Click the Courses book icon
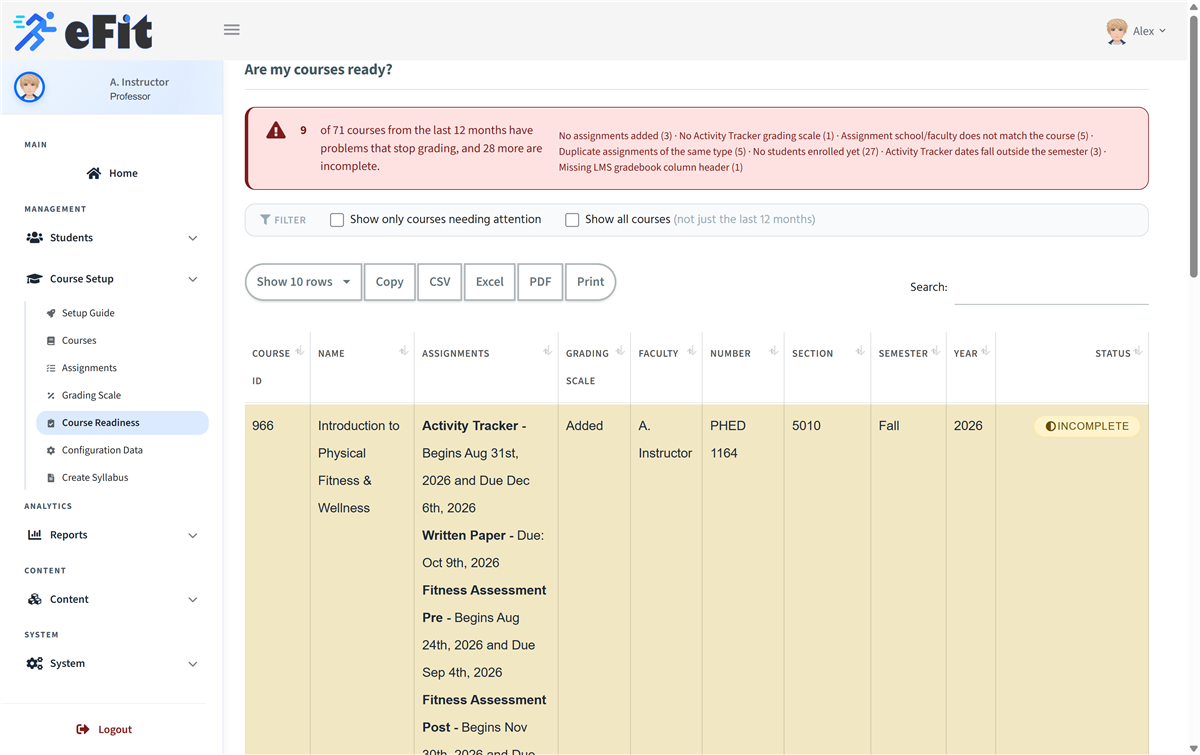1200x755 pixels. tap(51, 341)
